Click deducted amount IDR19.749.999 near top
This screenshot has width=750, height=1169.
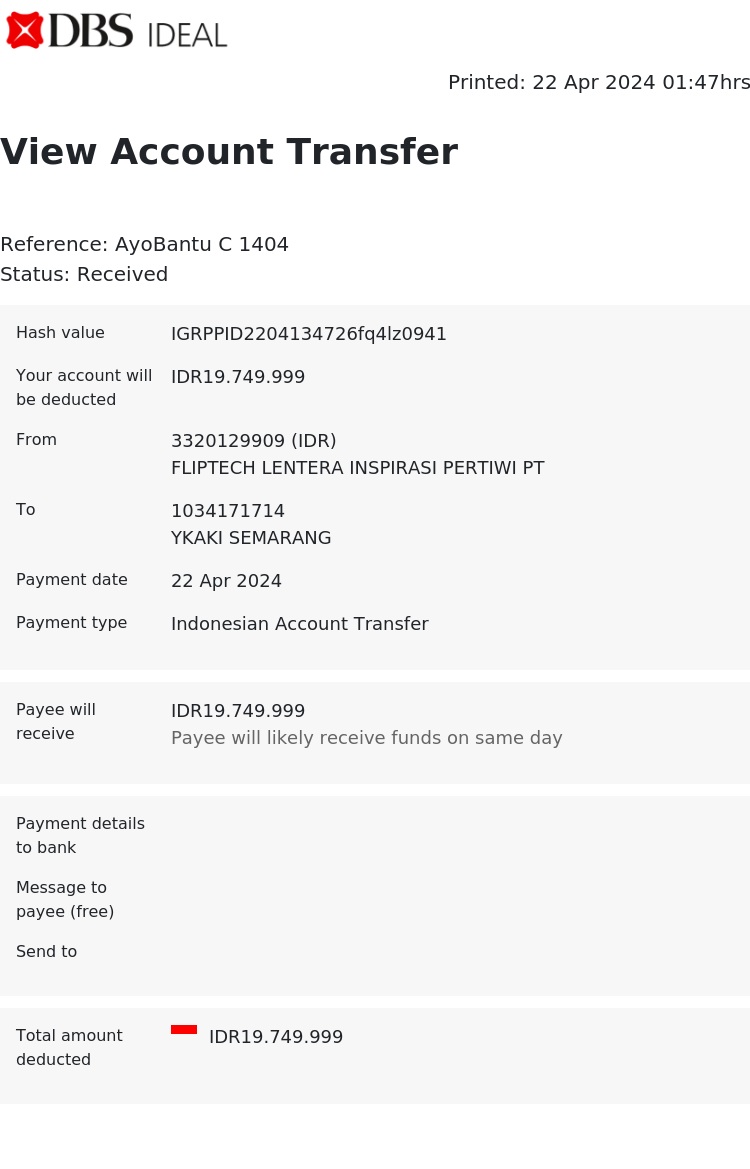pyautogui.click(x=238, y=376)
